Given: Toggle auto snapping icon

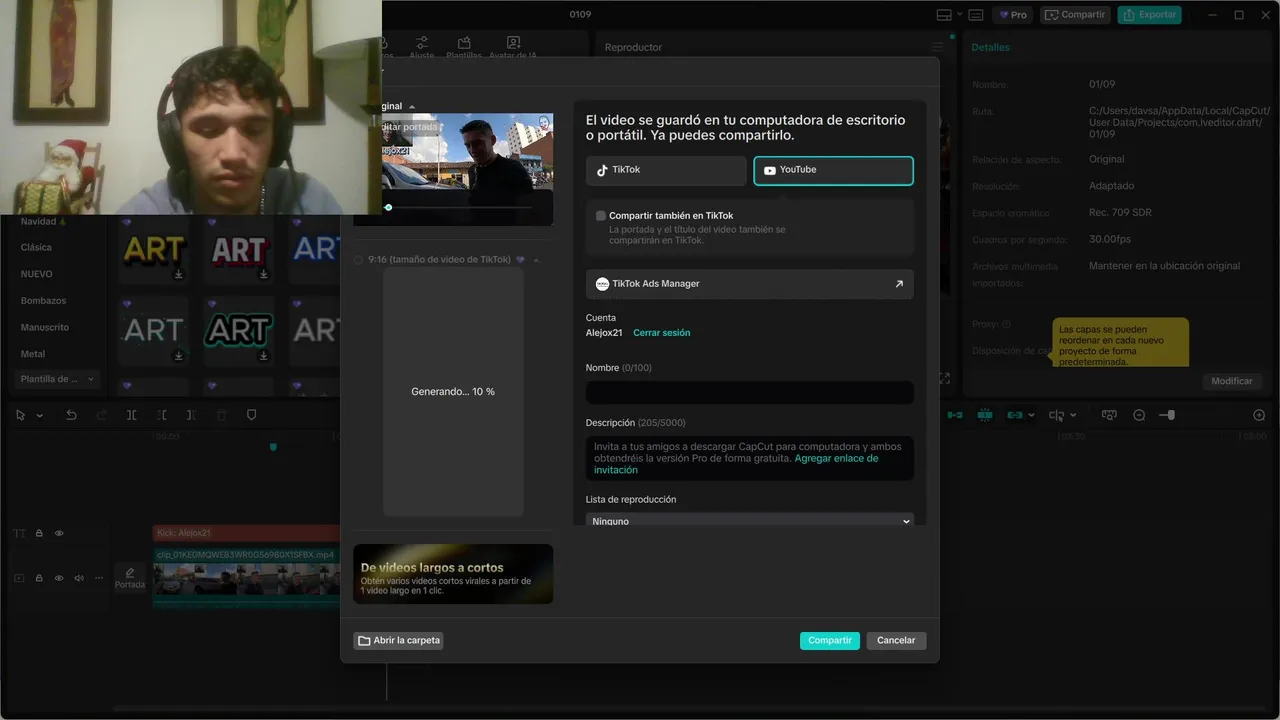Looking at the screenshot, I should pos(985,415).
